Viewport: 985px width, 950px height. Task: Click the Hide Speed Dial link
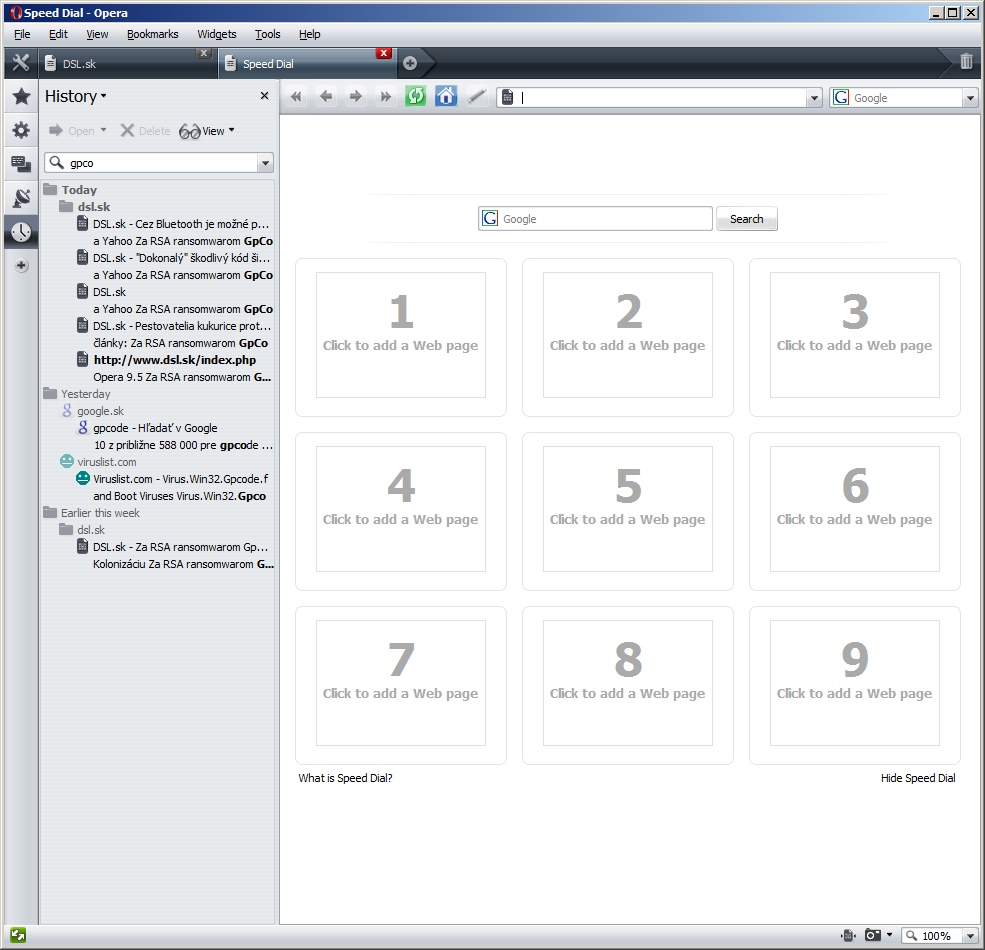click(x=918, y=778)
